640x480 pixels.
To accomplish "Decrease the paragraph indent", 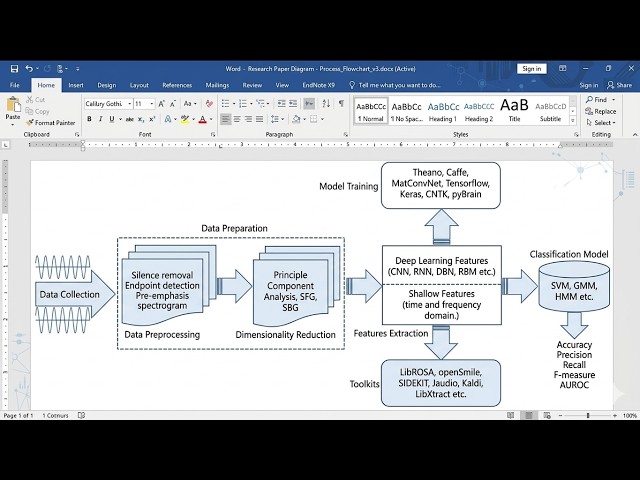I will (x=281, y=104).
